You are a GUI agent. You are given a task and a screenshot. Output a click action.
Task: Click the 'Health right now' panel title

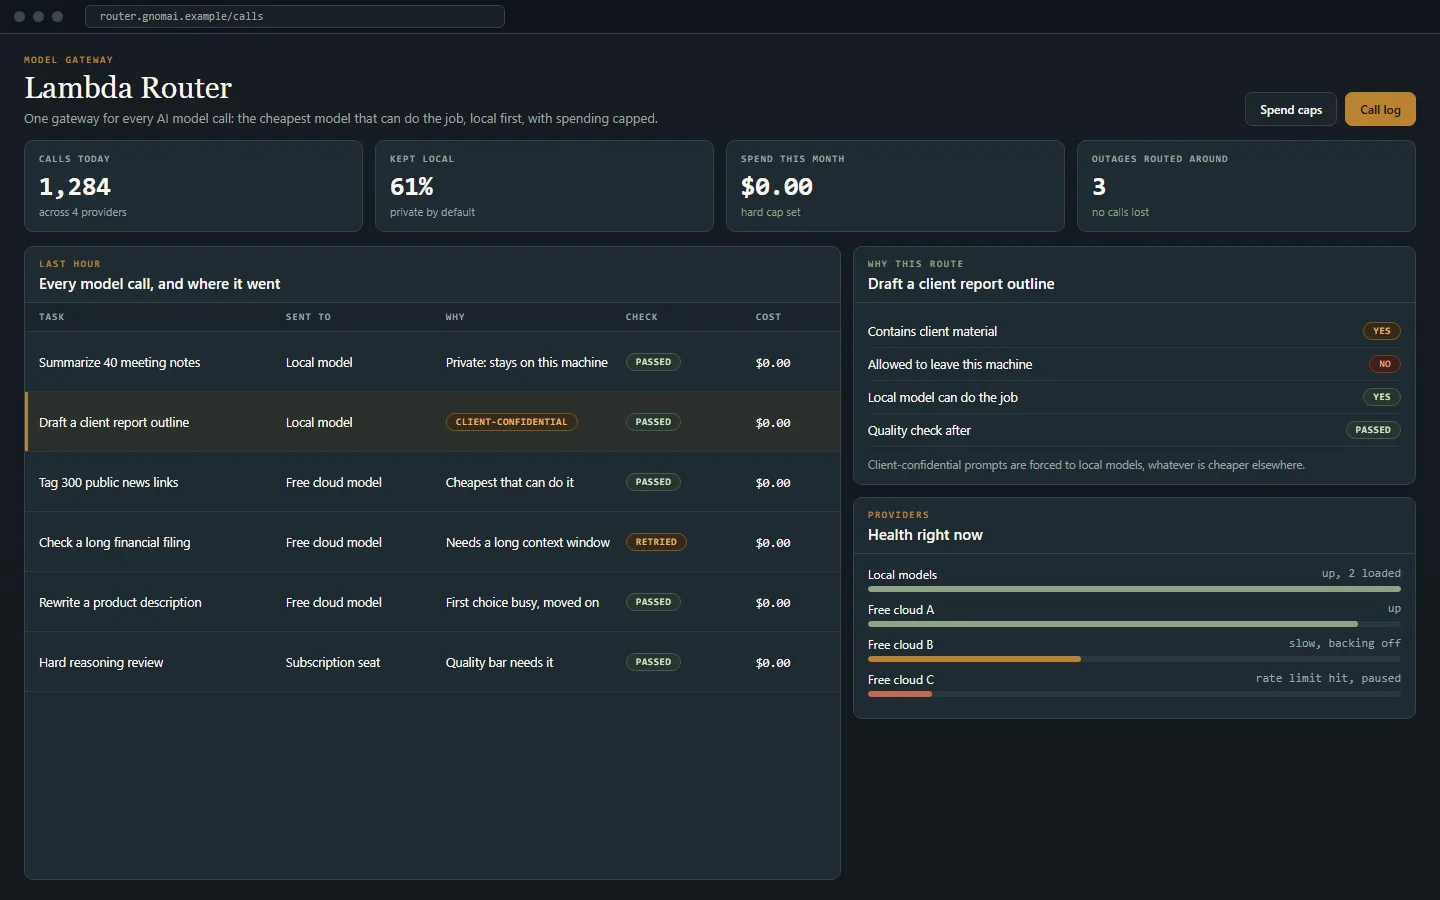925,535
